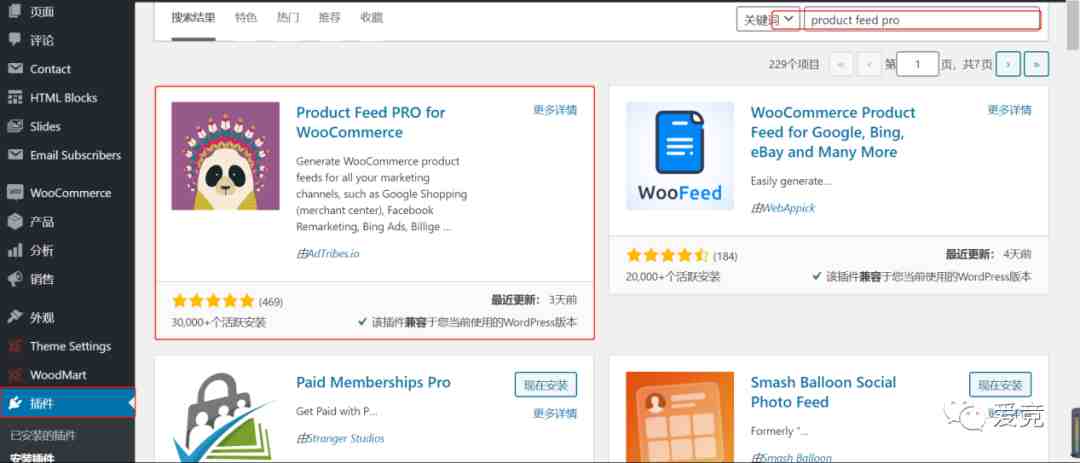Viewport: 1080px width, 463px height.
Task: Click 更多详情 for Paid Memberships Pro
Action: [555, 413]
